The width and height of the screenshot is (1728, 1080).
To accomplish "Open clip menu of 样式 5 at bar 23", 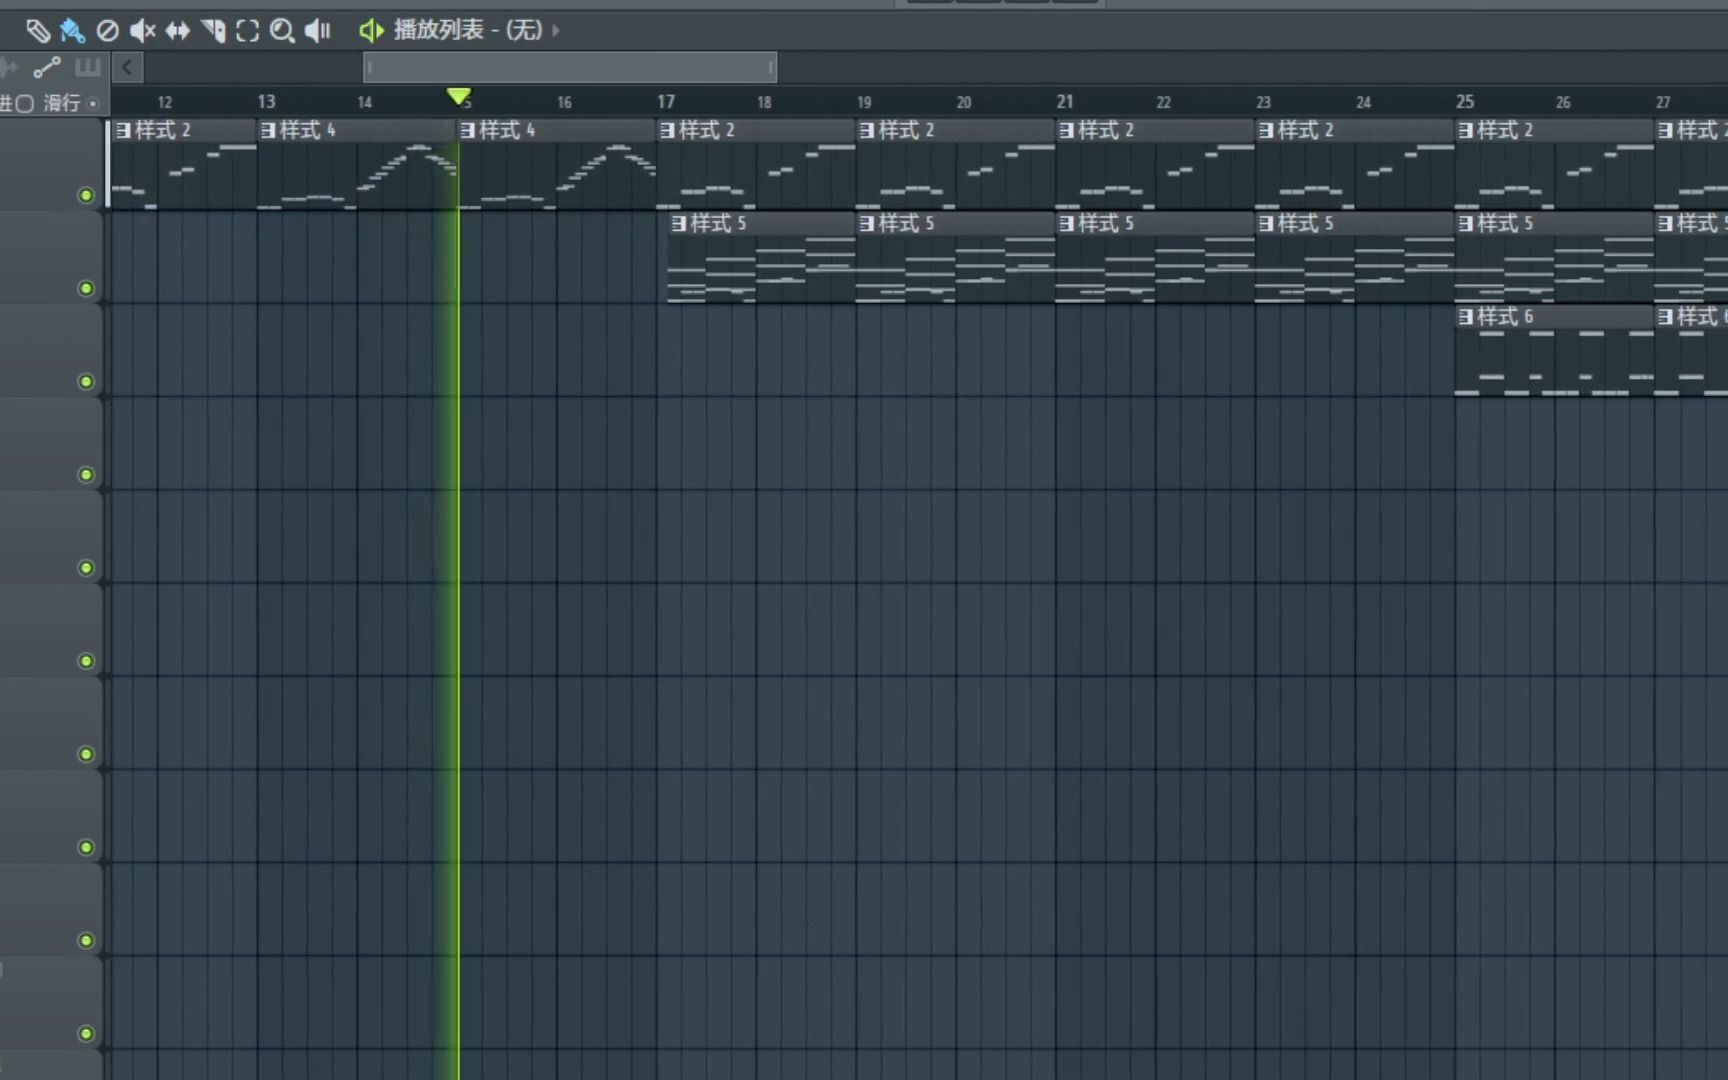I will 1266,223.
